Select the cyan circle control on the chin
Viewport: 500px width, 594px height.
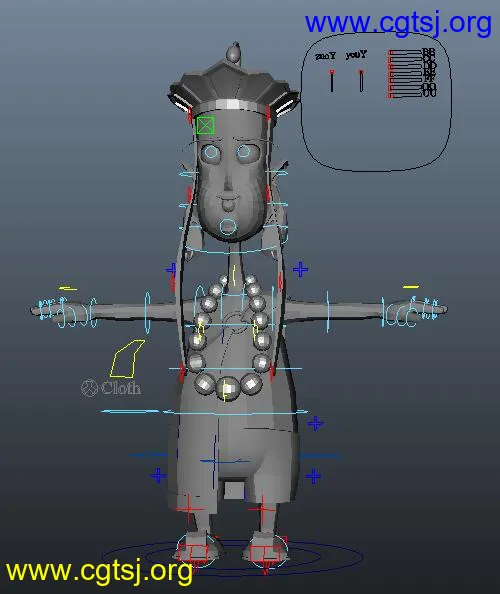228,227
